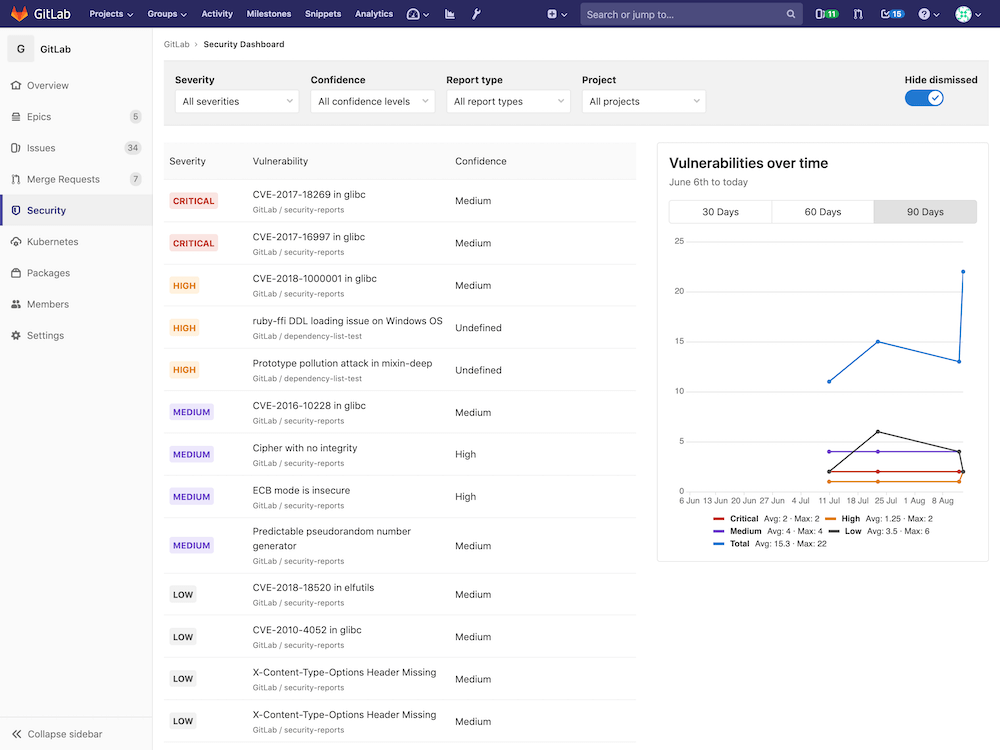Screen dimensions: 1000x750
Task: Open the wrench admin area icon
Action: coord(476,14)
